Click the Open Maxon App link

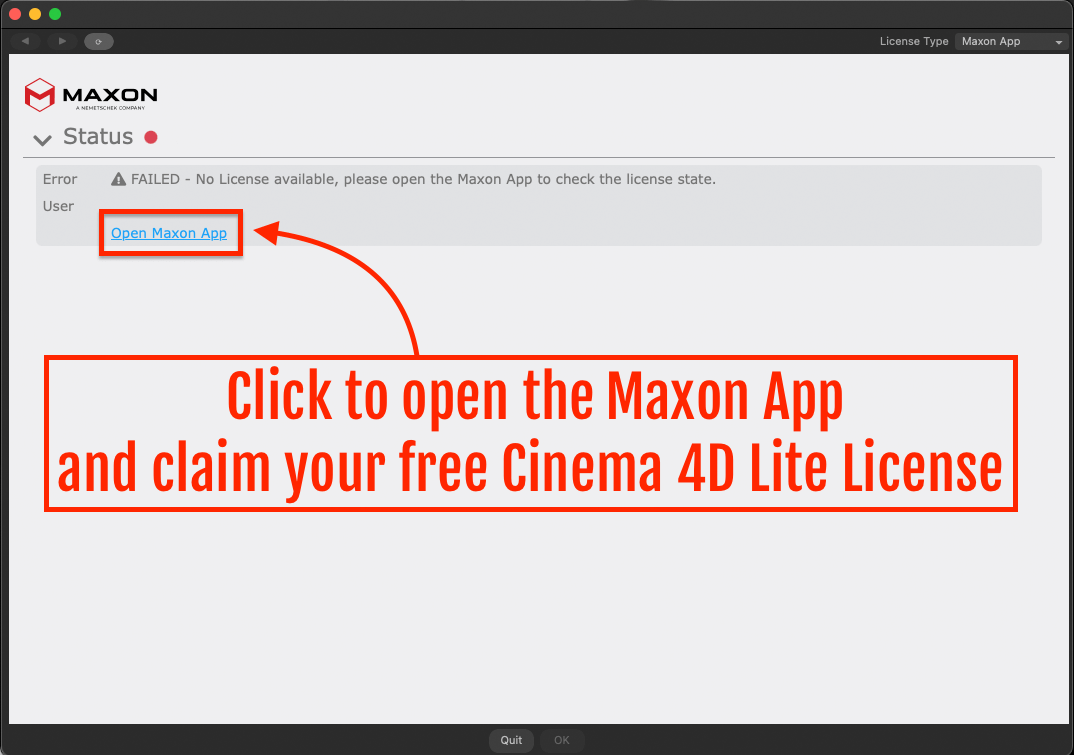click(x=168, y=233)
